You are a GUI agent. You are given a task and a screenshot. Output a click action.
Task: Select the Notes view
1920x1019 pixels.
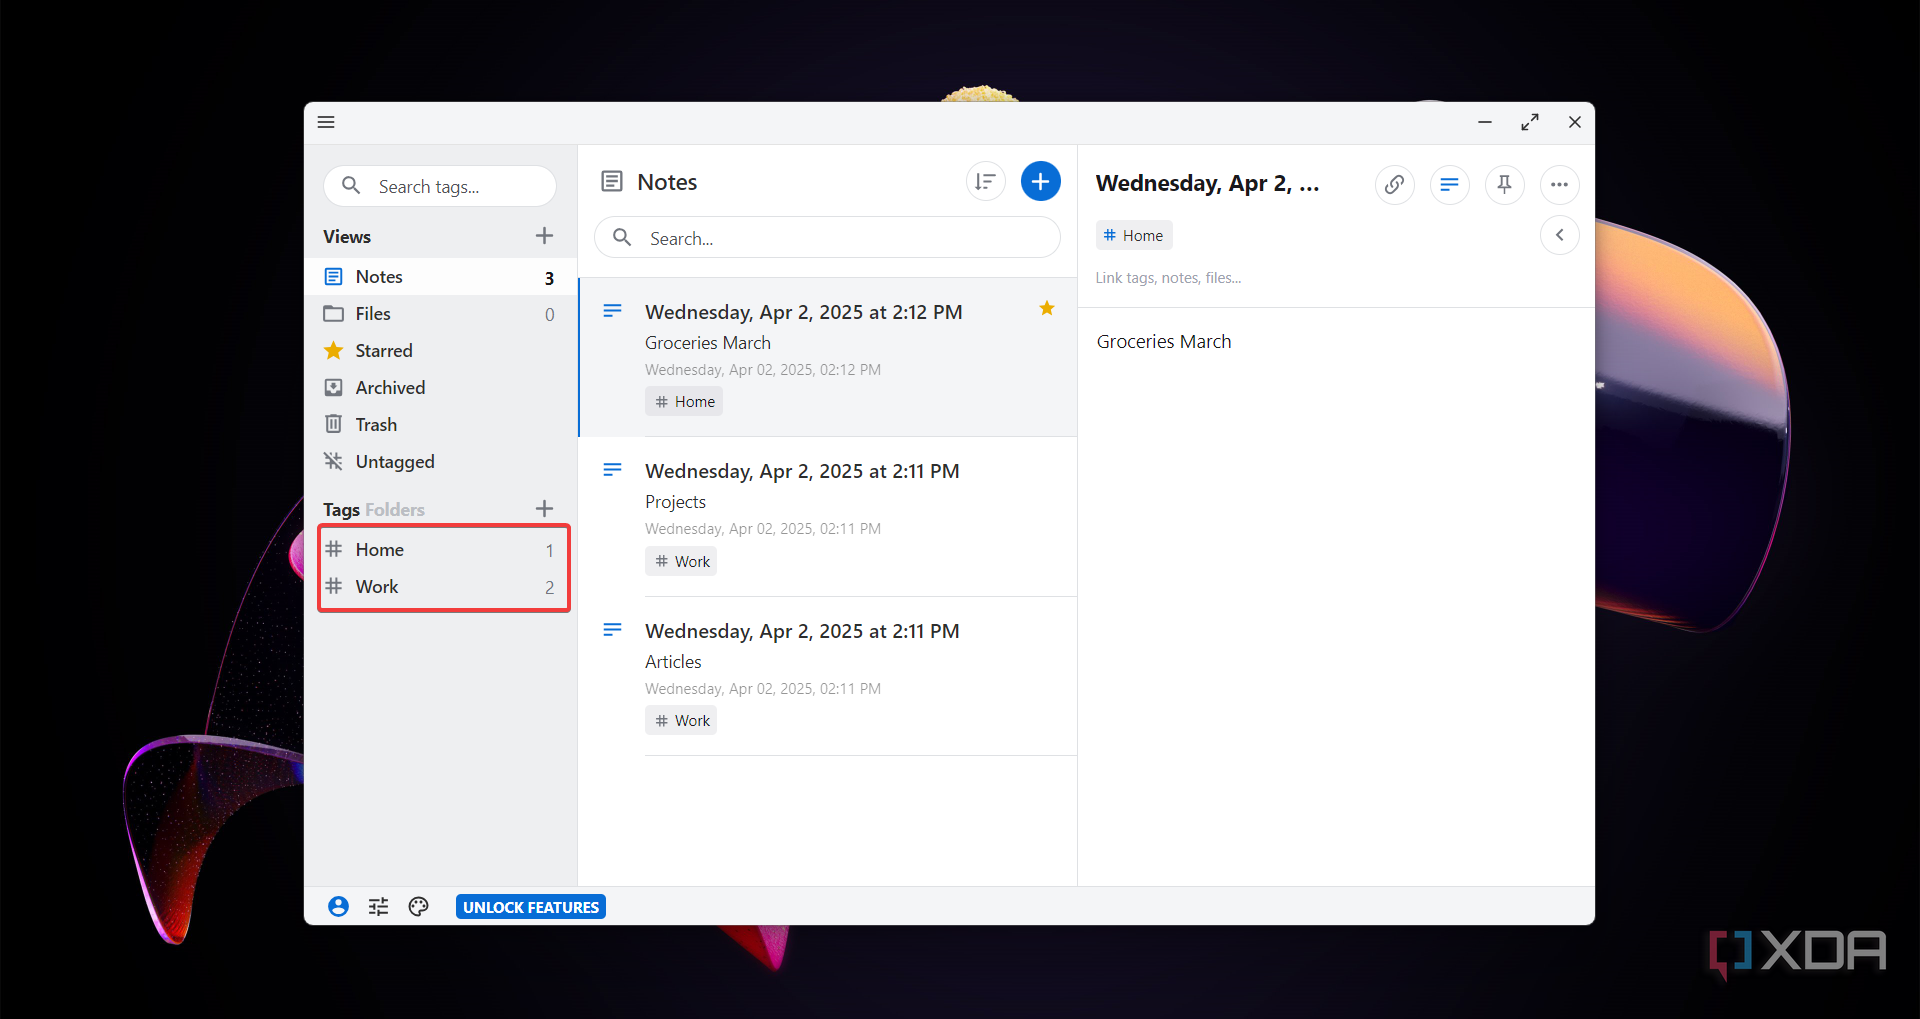pyautogui.click(x=441, y=277)
